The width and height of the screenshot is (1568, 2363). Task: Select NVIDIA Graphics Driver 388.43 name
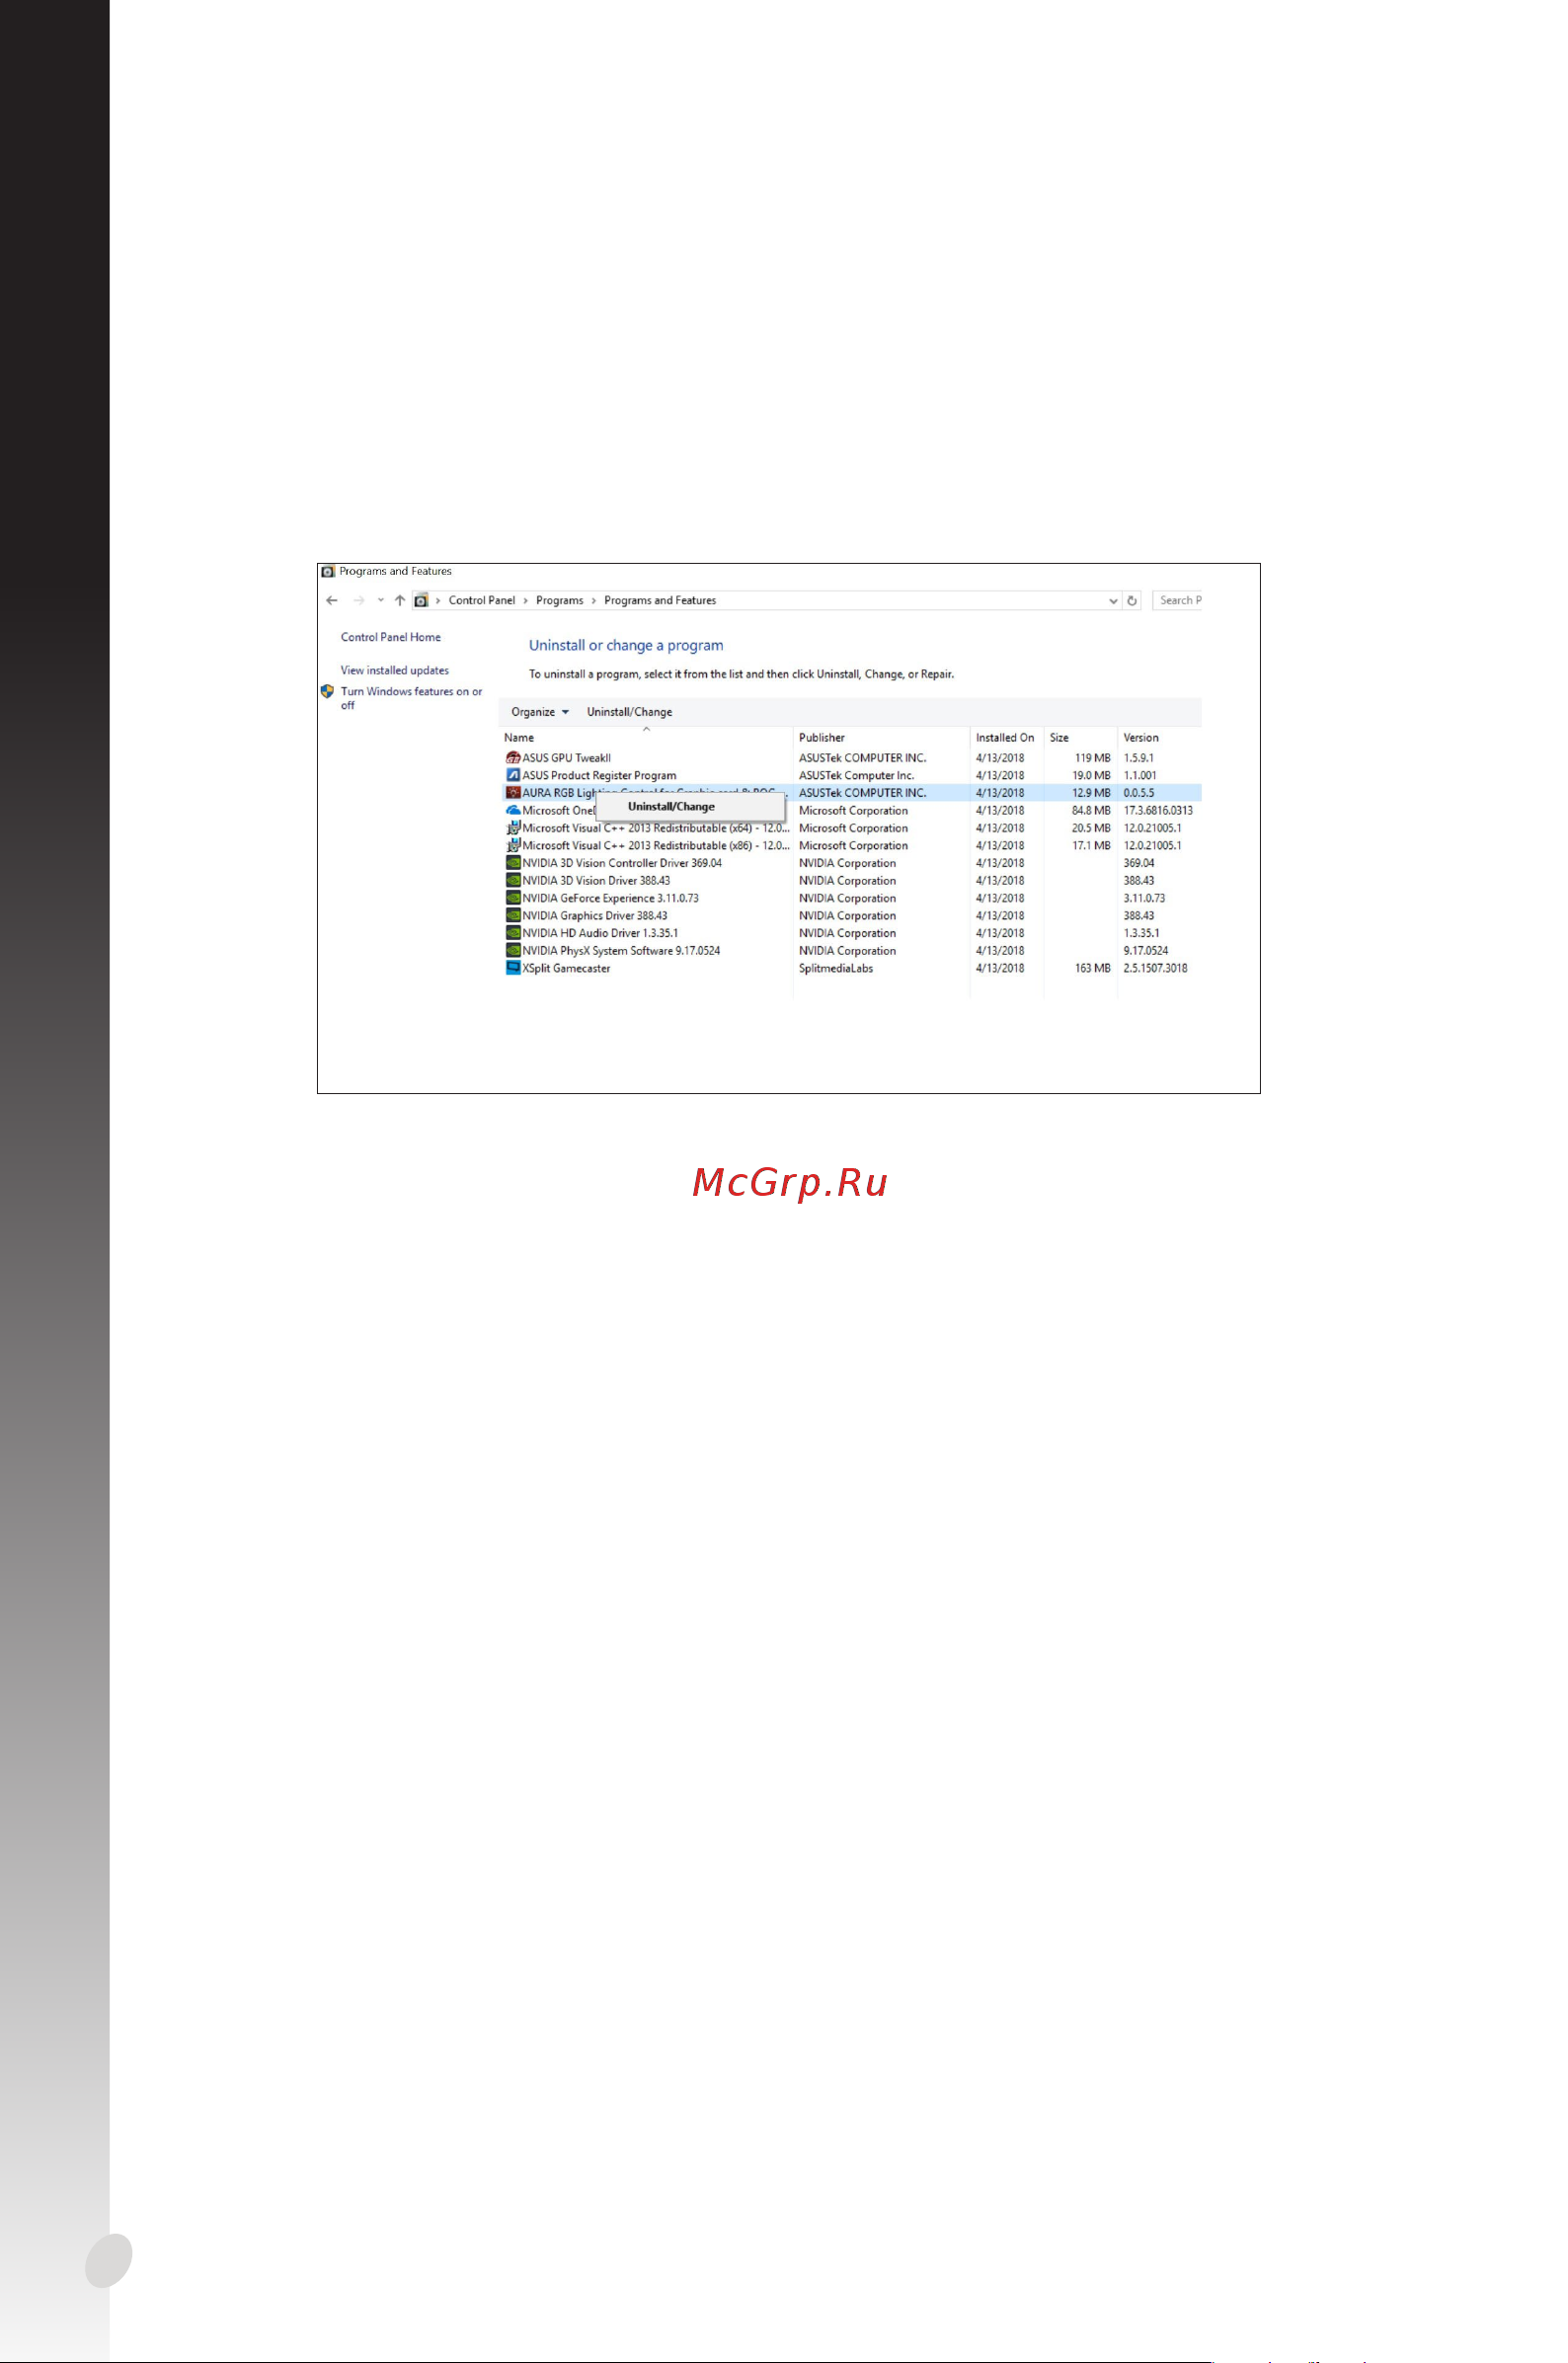tap(594, 916)
